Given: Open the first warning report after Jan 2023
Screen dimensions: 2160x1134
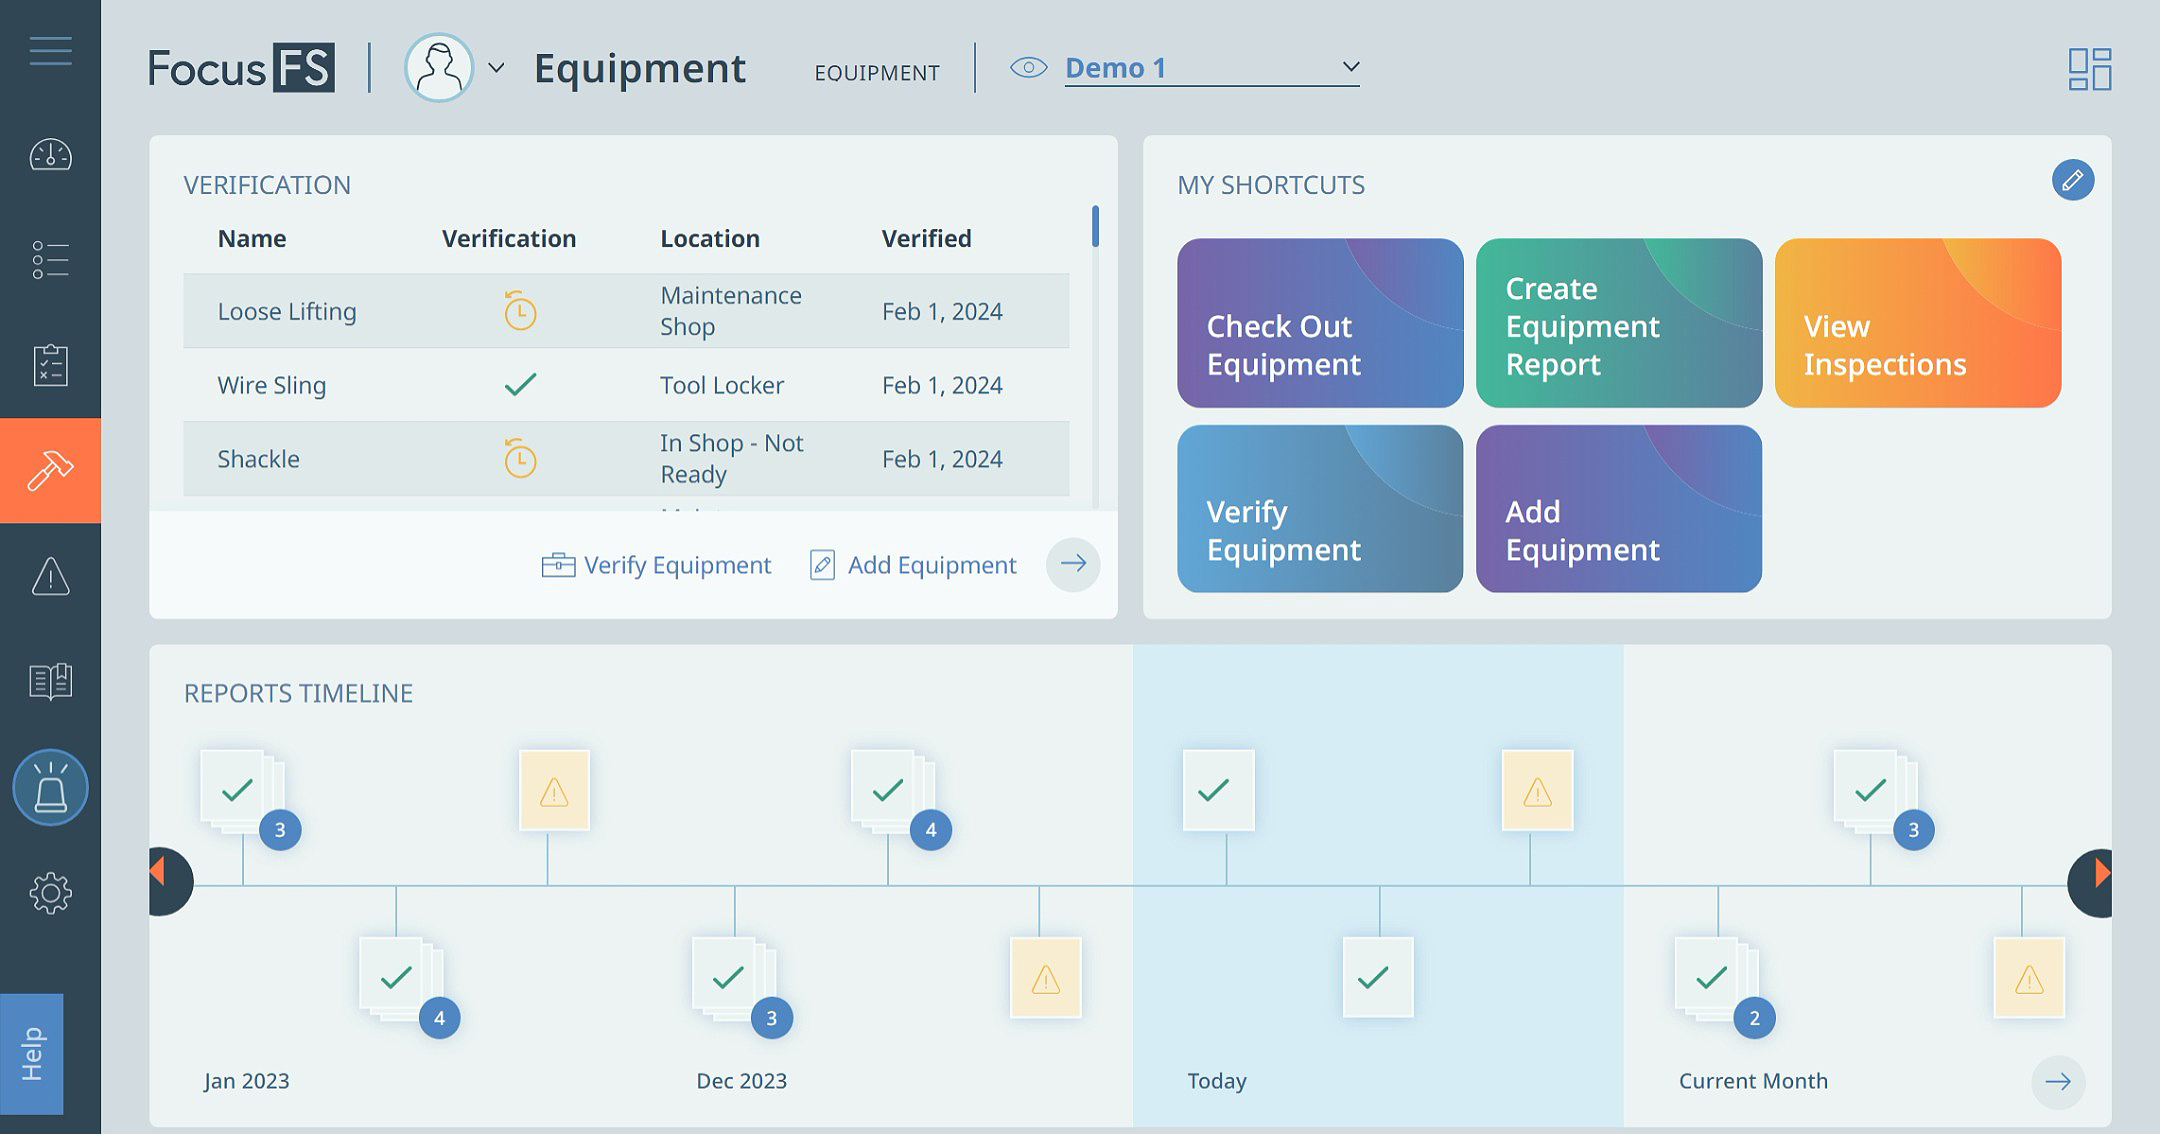Looking at the screenshot, I should 554,790.
